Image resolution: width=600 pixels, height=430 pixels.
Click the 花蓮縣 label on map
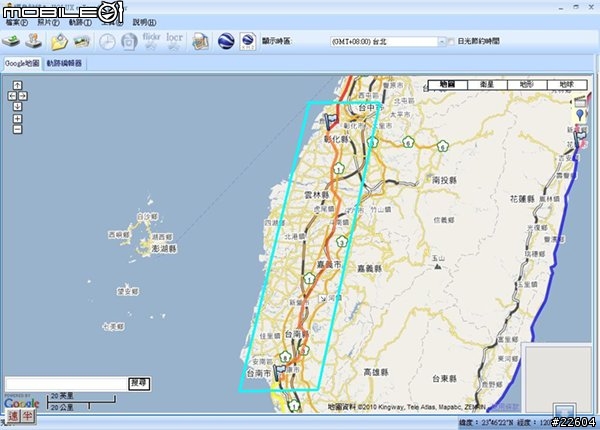[x=522, y=199]
